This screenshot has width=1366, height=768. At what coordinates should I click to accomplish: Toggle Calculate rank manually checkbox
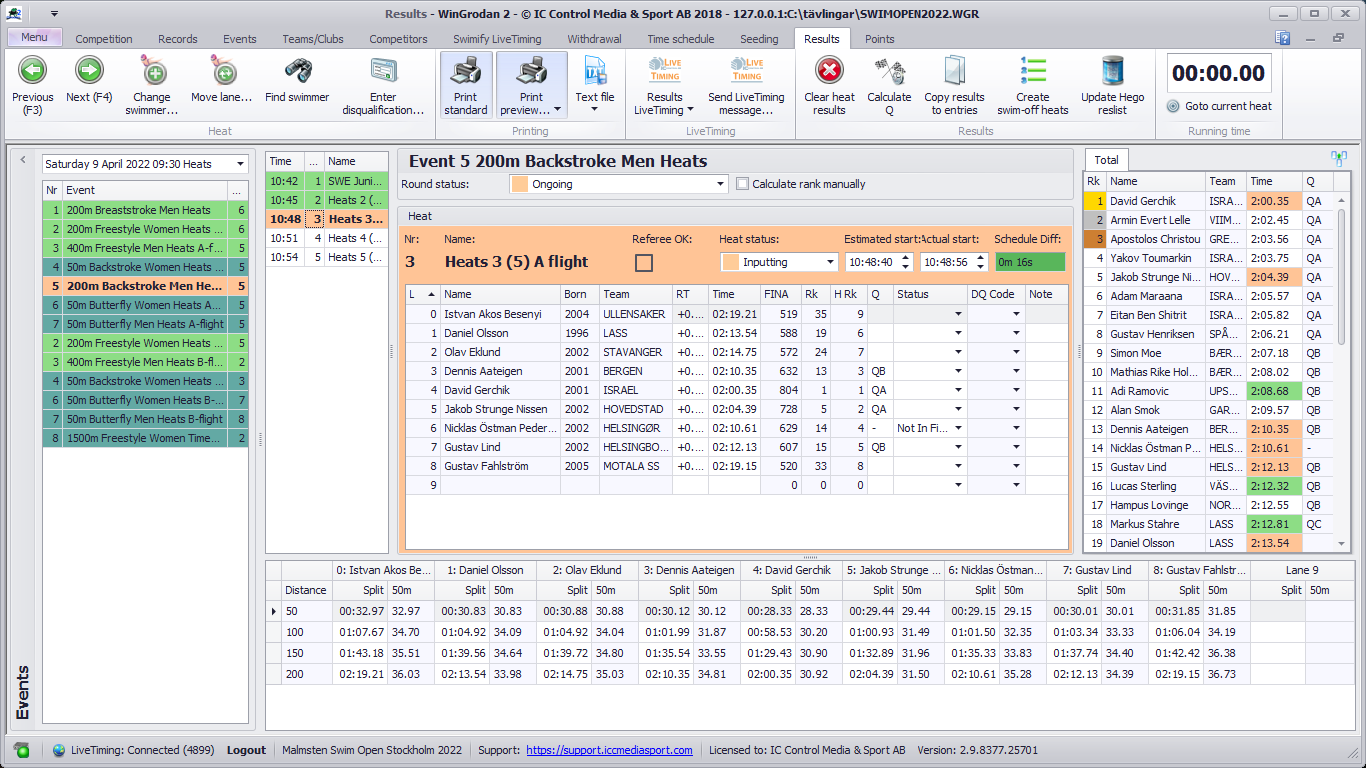742,184
